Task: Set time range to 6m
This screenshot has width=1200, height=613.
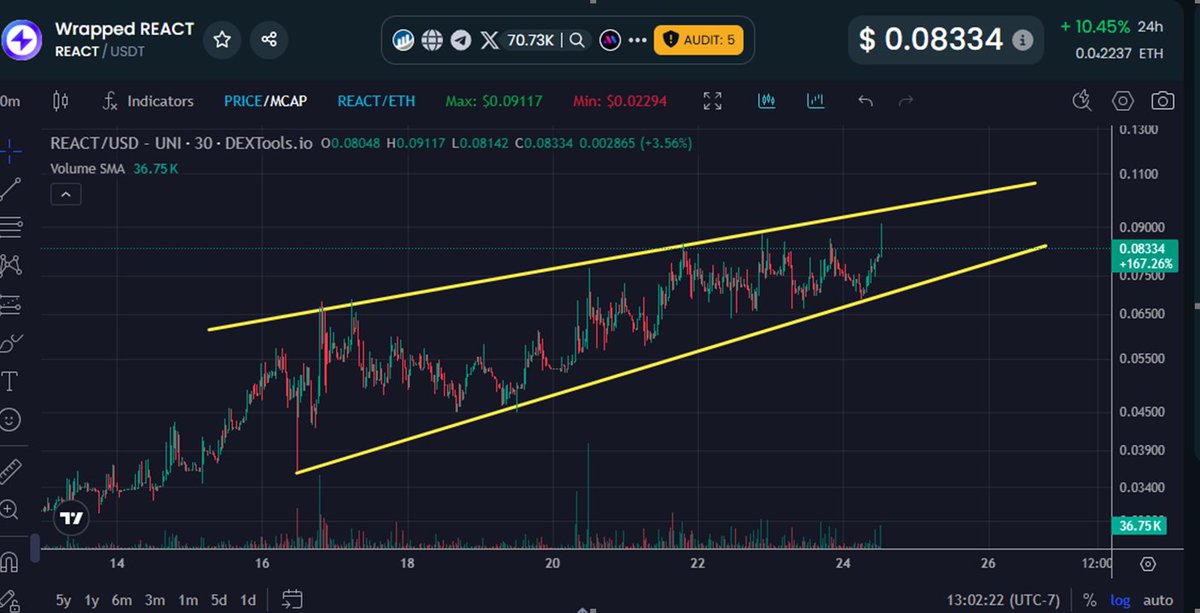Action: (x=122, y=600)
